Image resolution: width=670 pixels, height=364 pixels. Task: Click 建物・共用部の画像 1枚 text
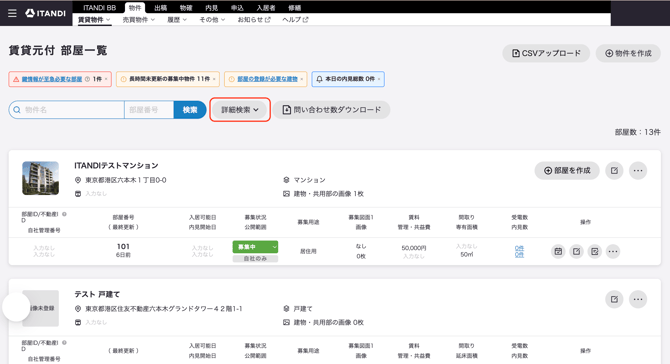pos(329,194)
